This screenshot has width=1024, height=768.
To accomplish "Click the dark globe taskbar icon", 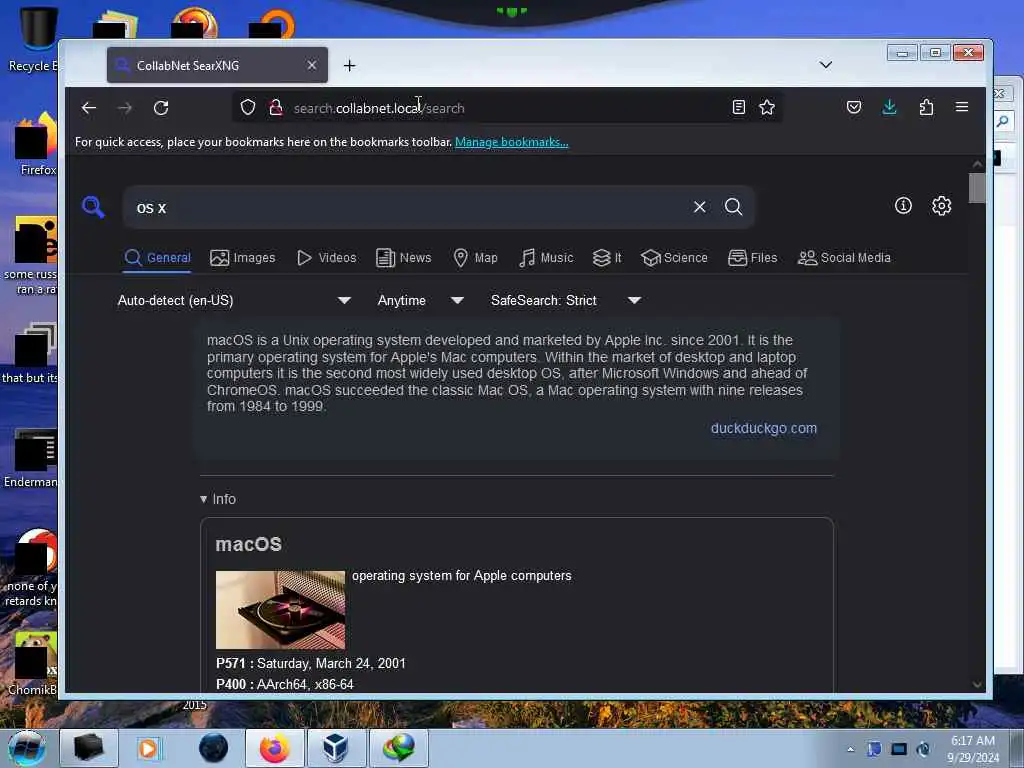I will pyautogui.click(x=214, y=748).
